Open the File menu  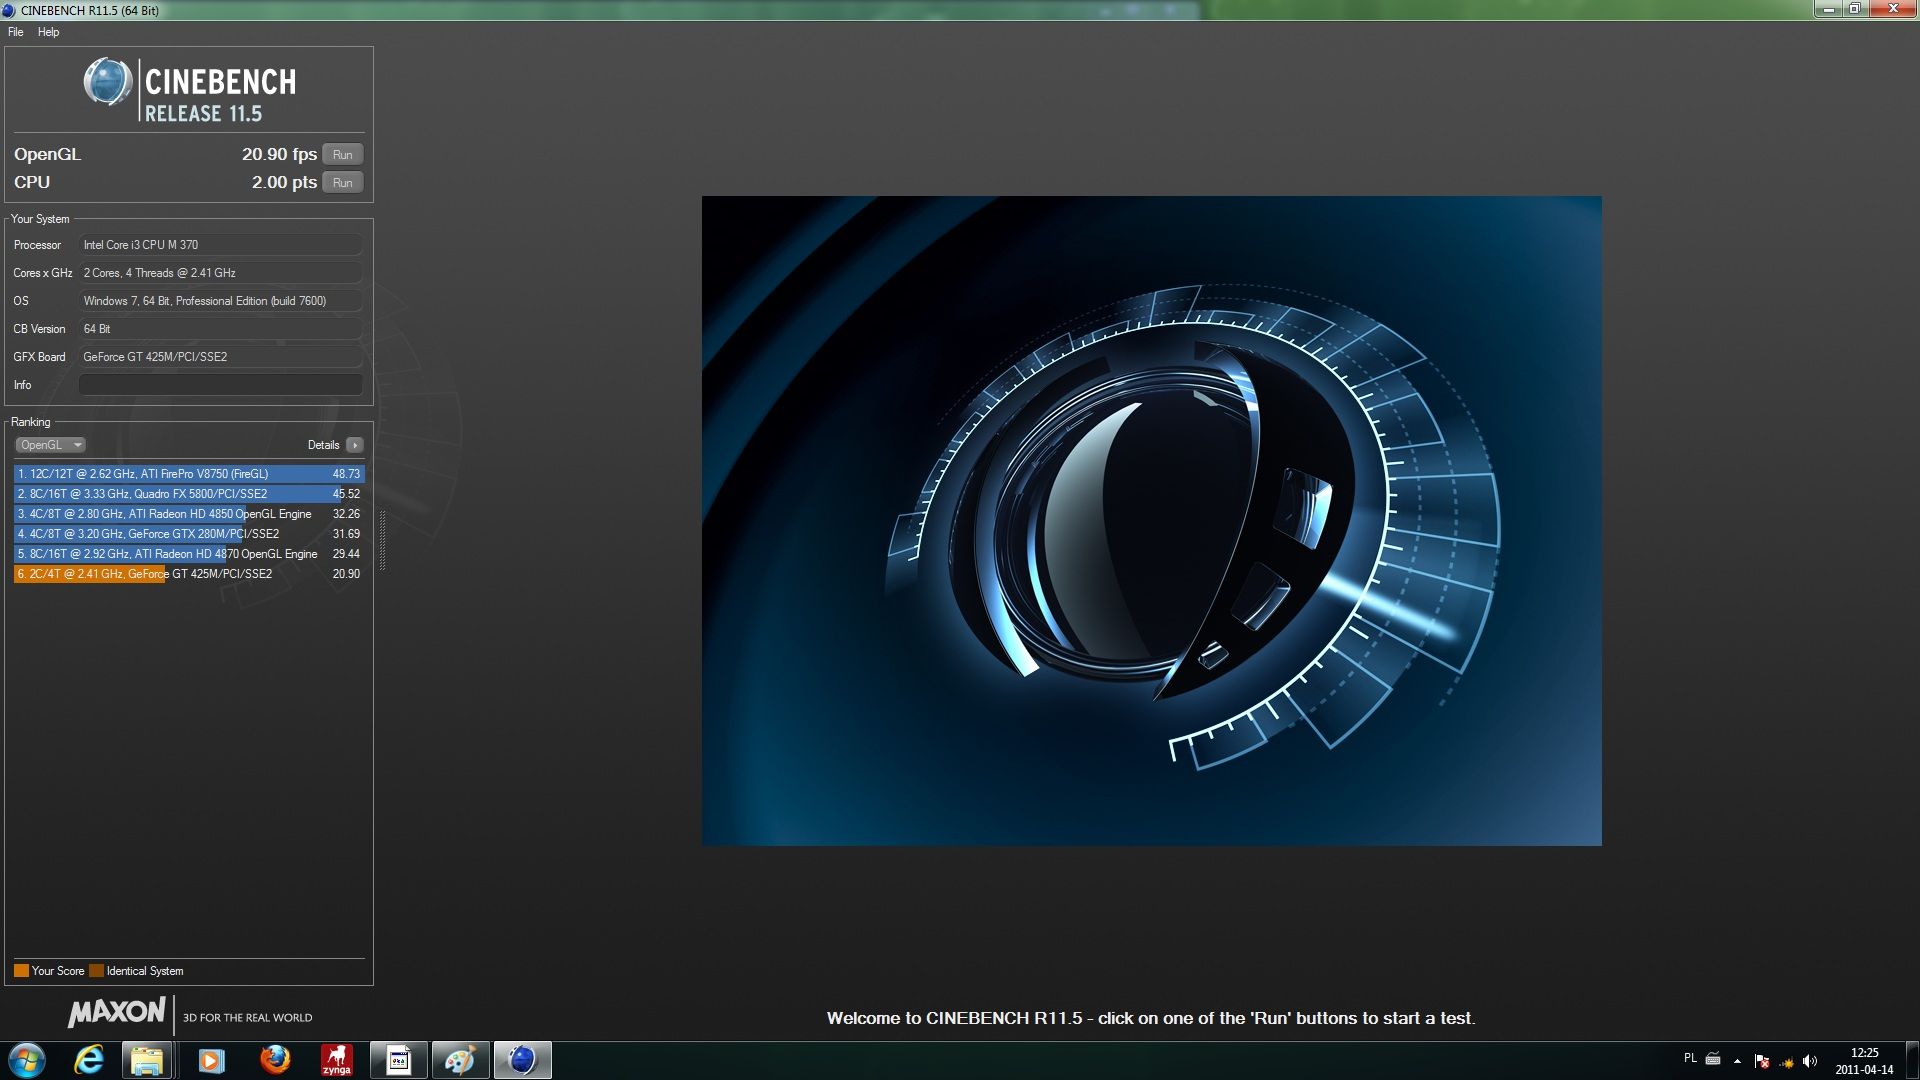pyautogui.click(x=16, y=32)
